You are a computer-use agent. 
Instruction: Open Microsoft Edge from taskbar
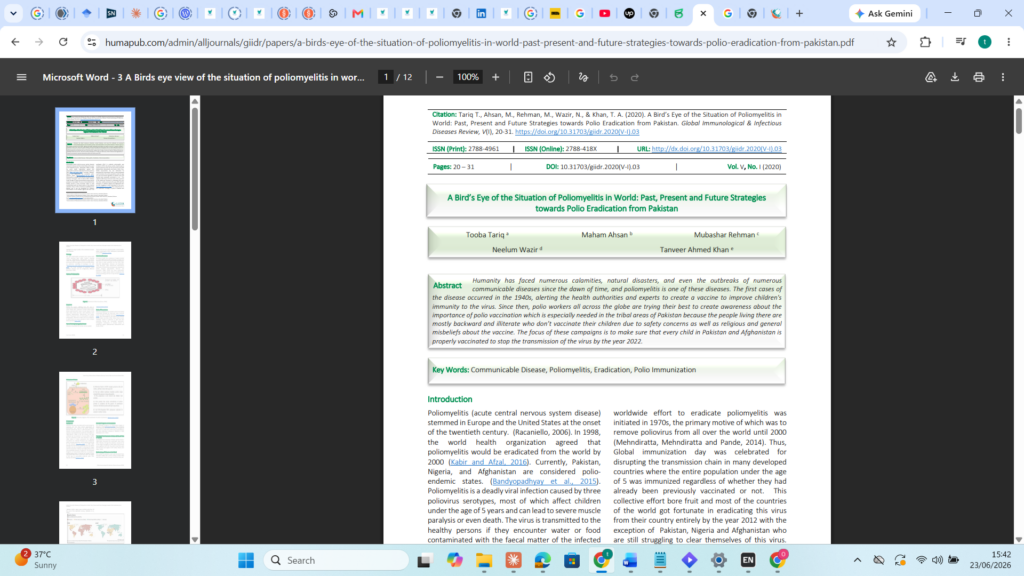coord(542,560)
